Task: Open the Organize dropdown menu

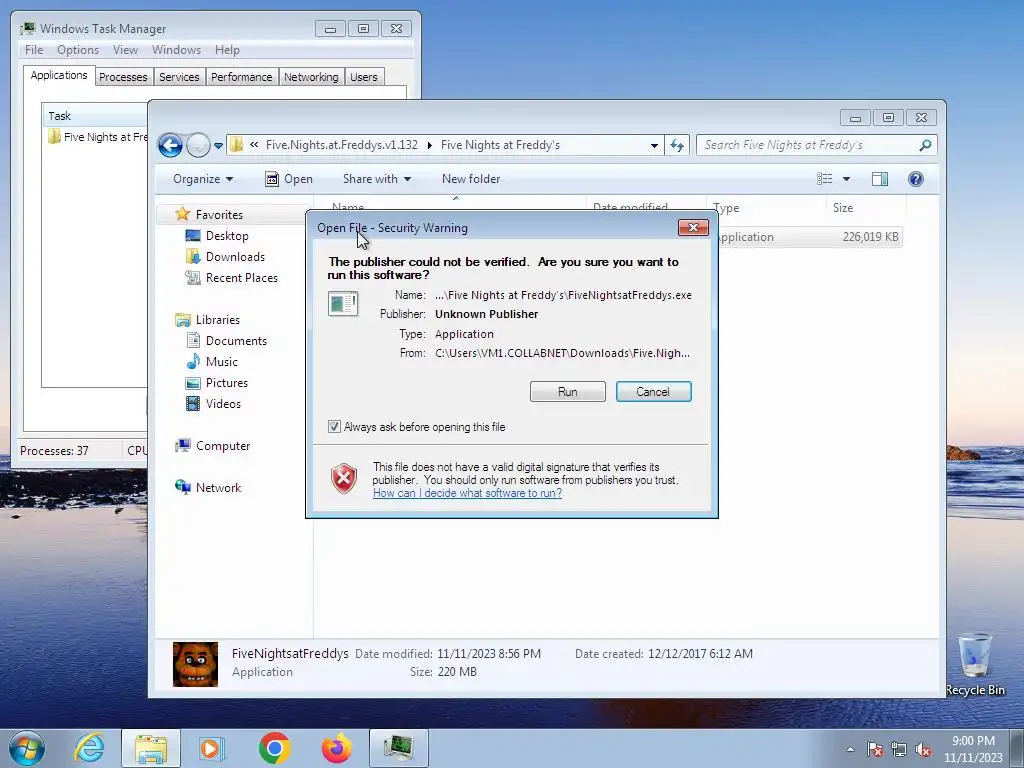Action: tap(202, 179)
